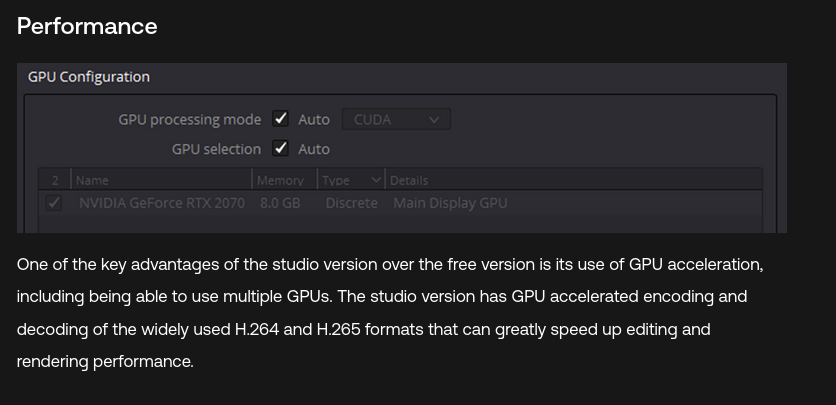Click the paragraph mentioning H.264 and H.265

point(390,313)
